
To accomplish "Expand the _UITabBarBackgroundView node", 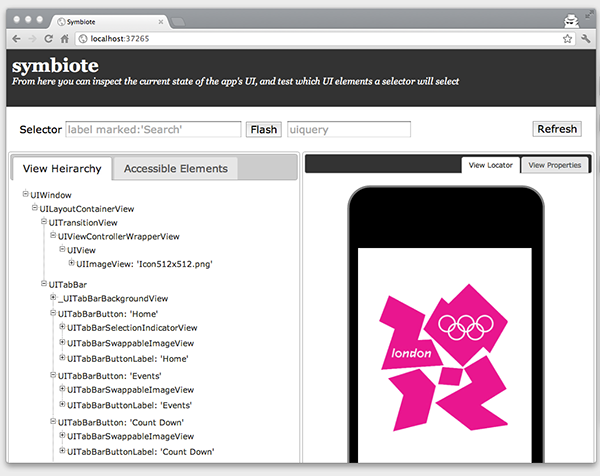I will tap(53, 297).
